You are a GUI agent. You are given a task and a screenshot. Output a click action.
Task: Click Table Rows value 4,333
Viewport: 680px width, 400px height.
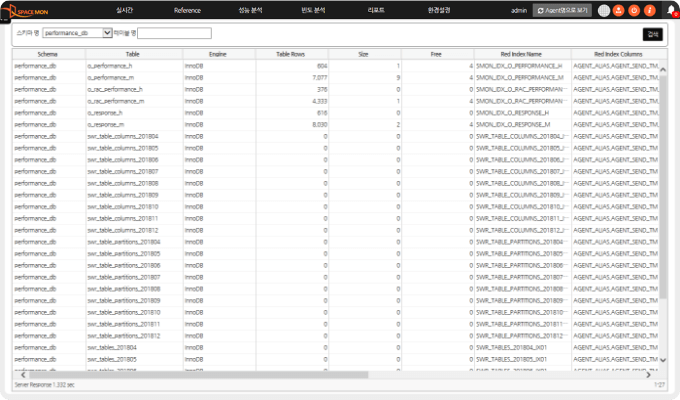320,101
